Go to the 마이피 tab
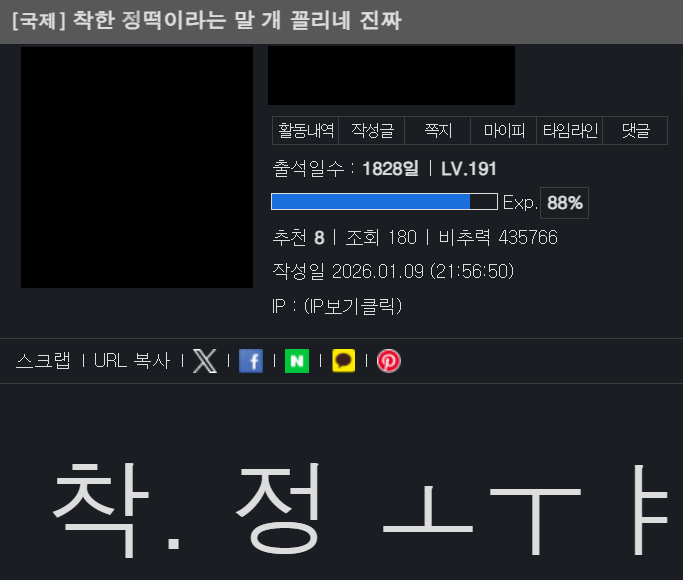Image resolution: width=683 pixels, height=580 pixels. pyautogui.click(x=504, y=130)
